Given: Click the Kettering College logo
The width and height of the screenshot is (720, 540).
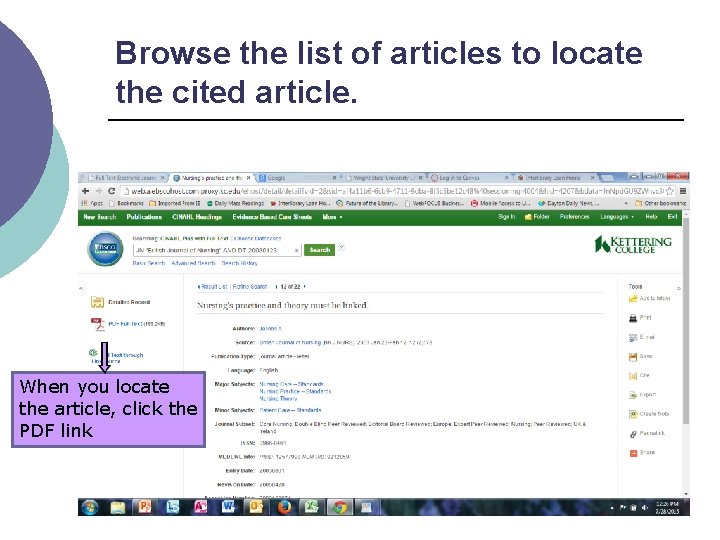Looking at the screenshot, I should (x=633, y=244).
